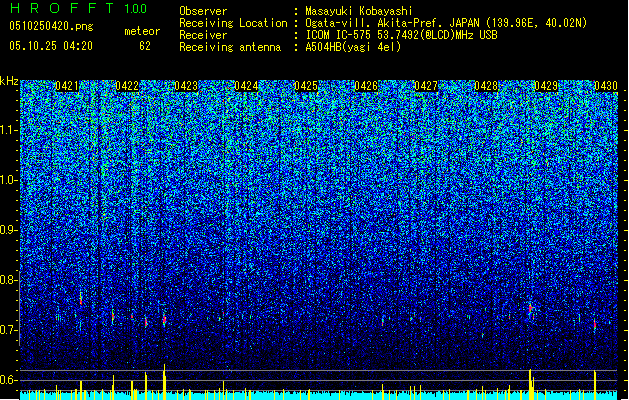Click the Receiver label

203,35
